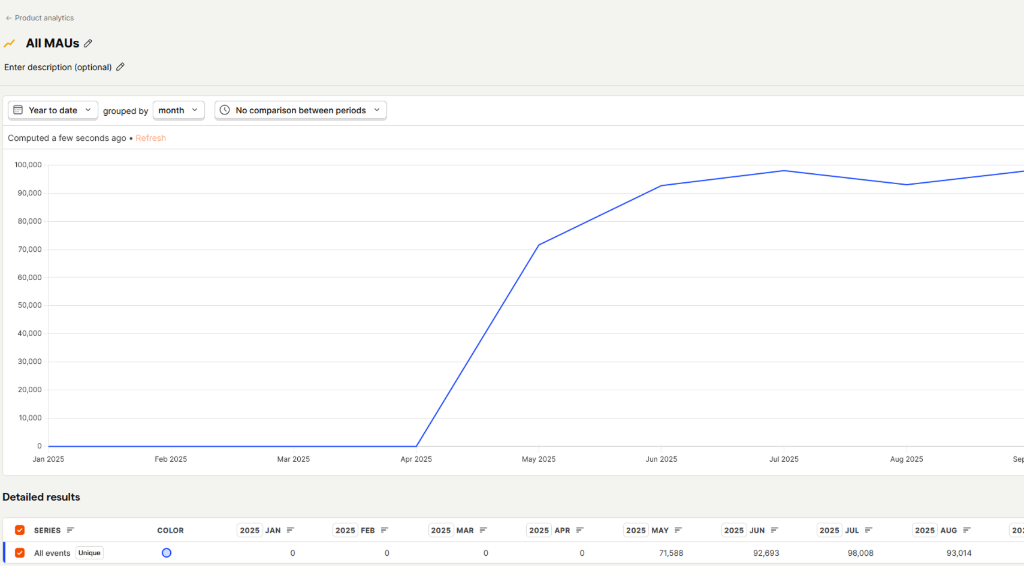Sort by the Series column sort icon
This screenshot has width=1024, height=566.
[x=70, y=530]
